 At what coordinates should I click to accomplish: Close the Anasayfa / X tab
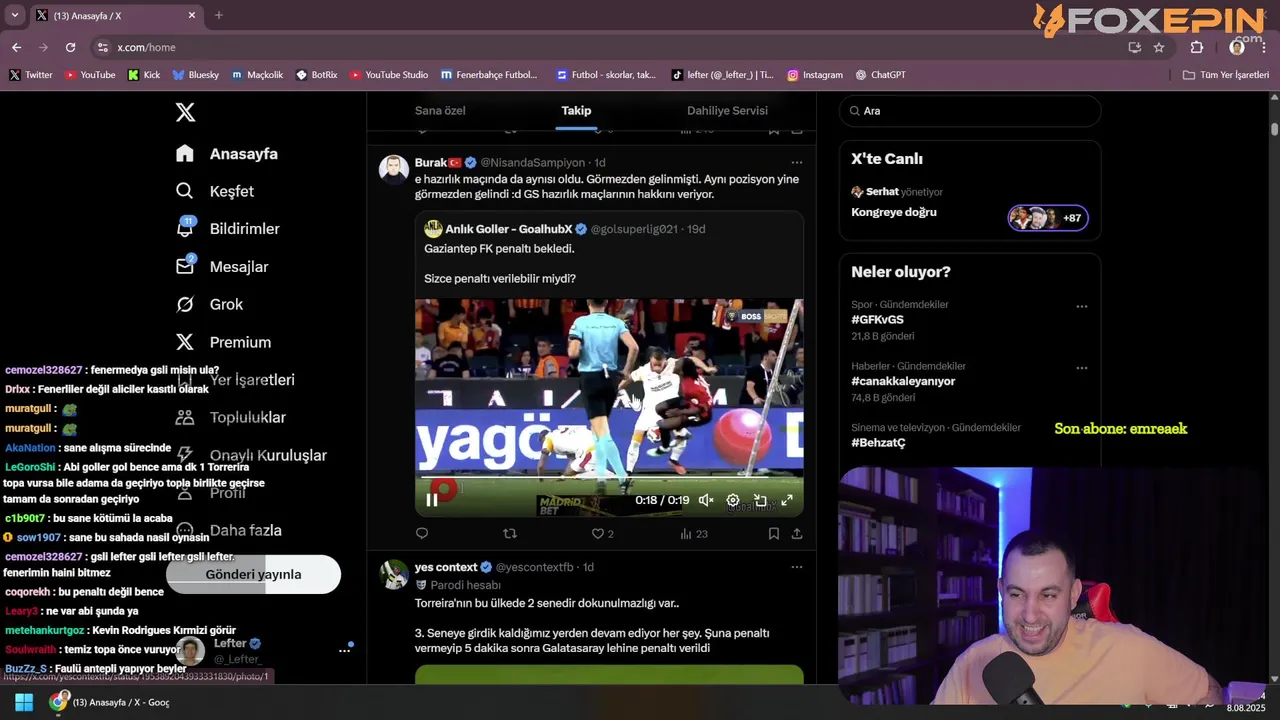pos(192,15)
